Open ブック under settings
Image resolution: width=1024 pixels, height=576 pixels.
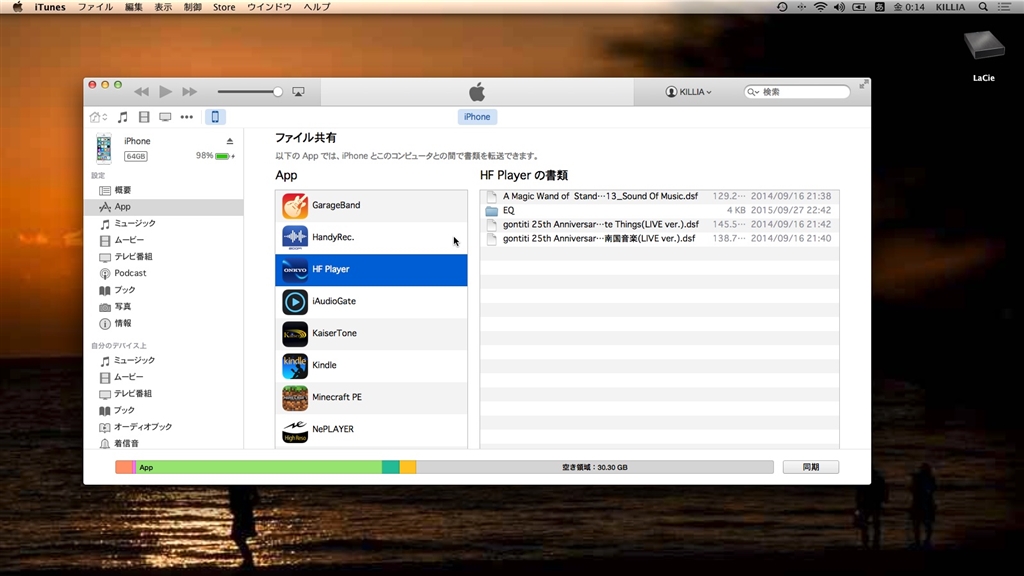[163, 290]
